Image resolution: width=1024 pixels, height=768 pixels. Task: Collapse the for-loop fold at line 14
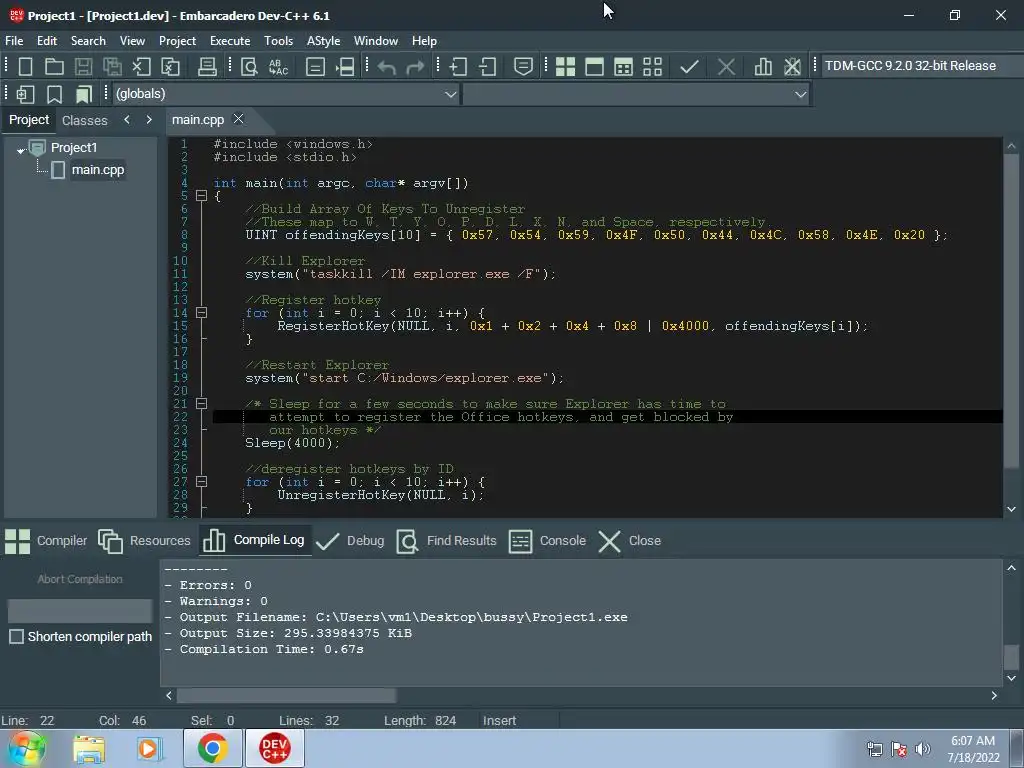point(201,313)
